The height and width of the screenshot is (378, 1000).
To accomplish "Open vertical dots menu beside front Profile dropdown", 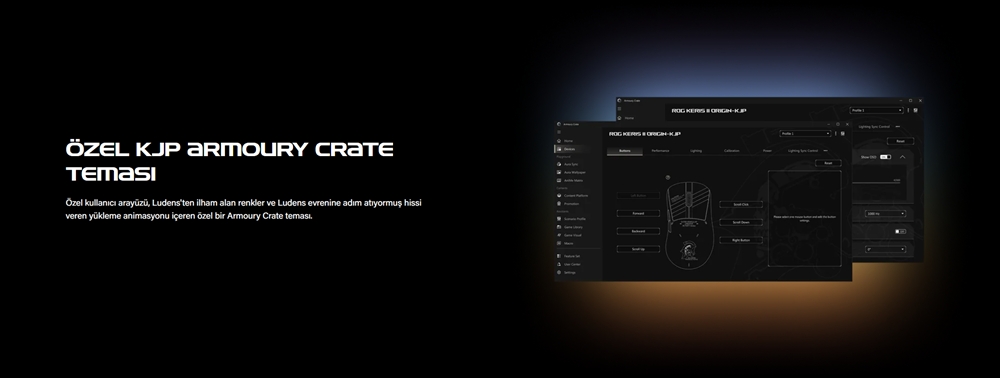I will pos(836,134).
